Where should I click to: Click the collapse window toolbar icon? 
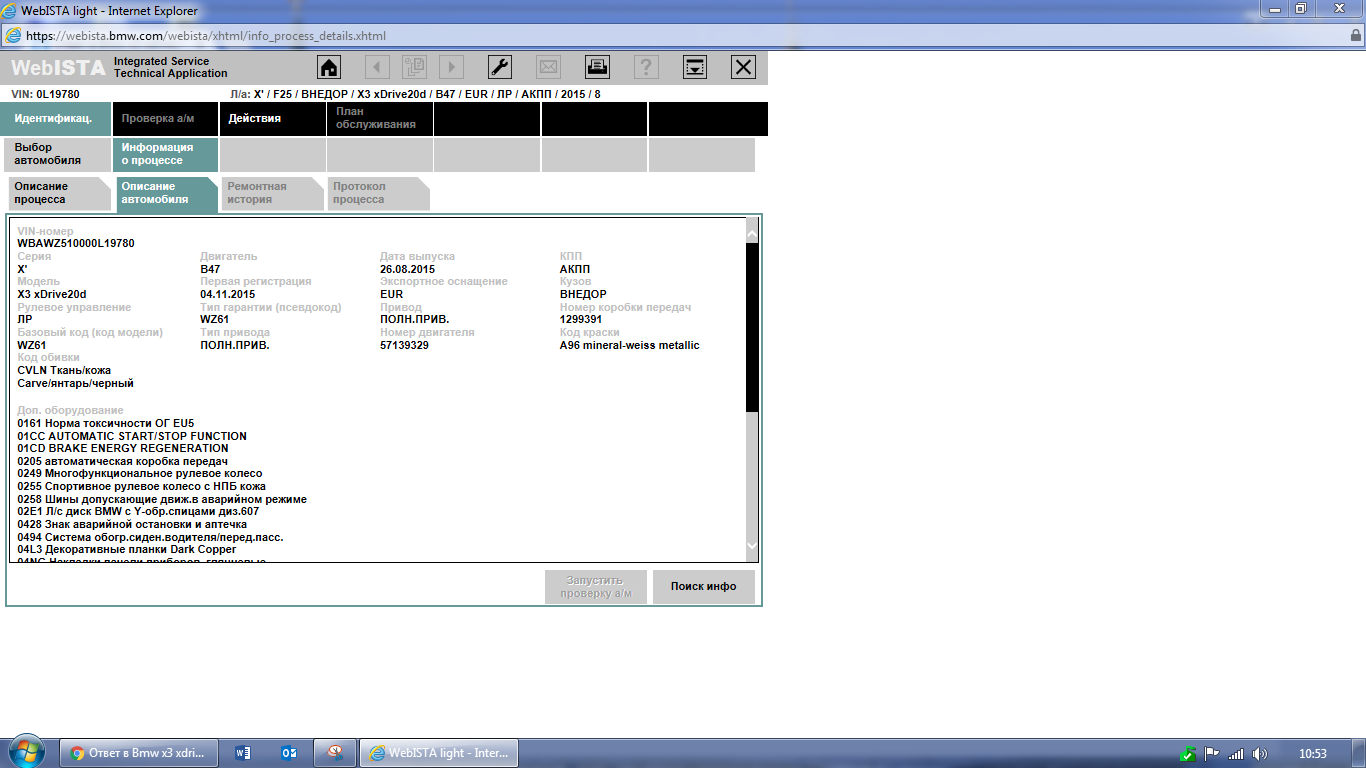tap(695, 67)
